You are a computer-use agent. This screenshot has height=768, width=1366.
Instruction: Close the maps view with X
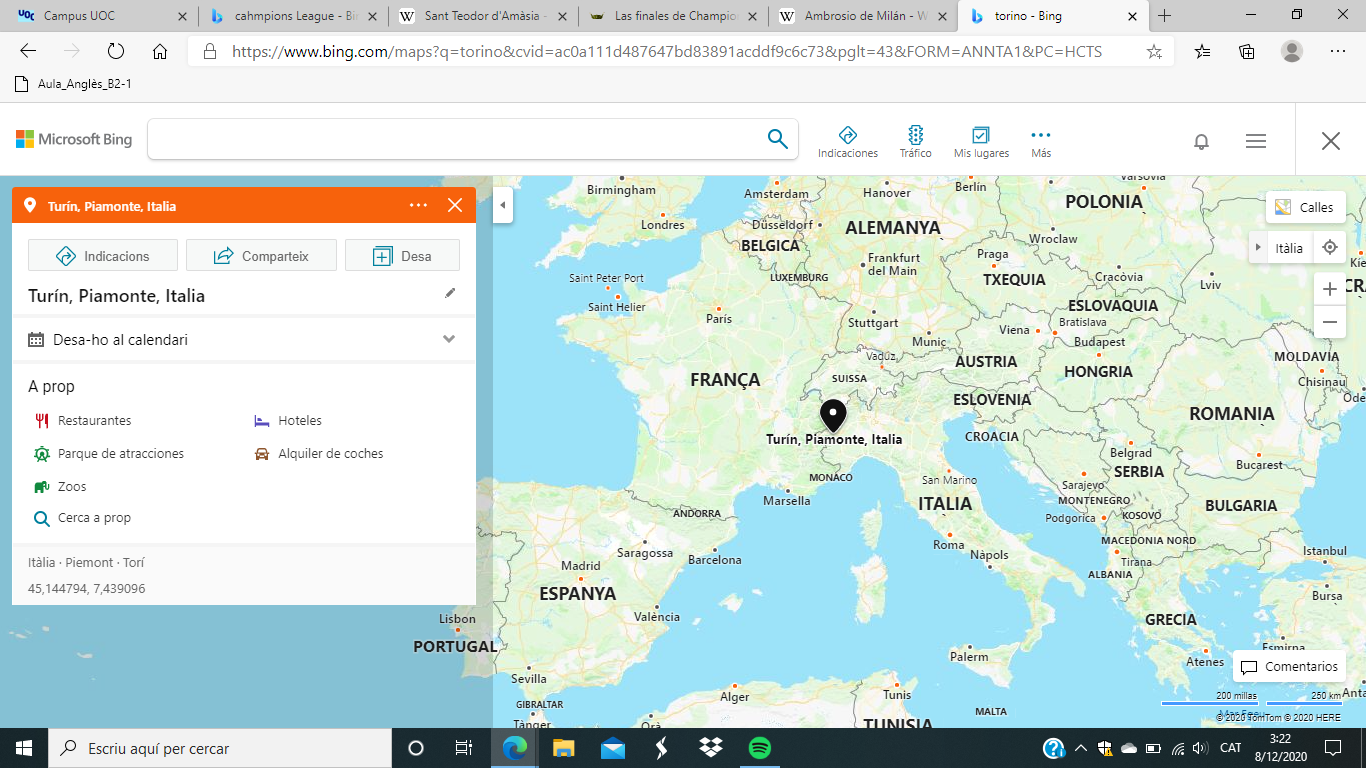click(x=1330, y=141)
